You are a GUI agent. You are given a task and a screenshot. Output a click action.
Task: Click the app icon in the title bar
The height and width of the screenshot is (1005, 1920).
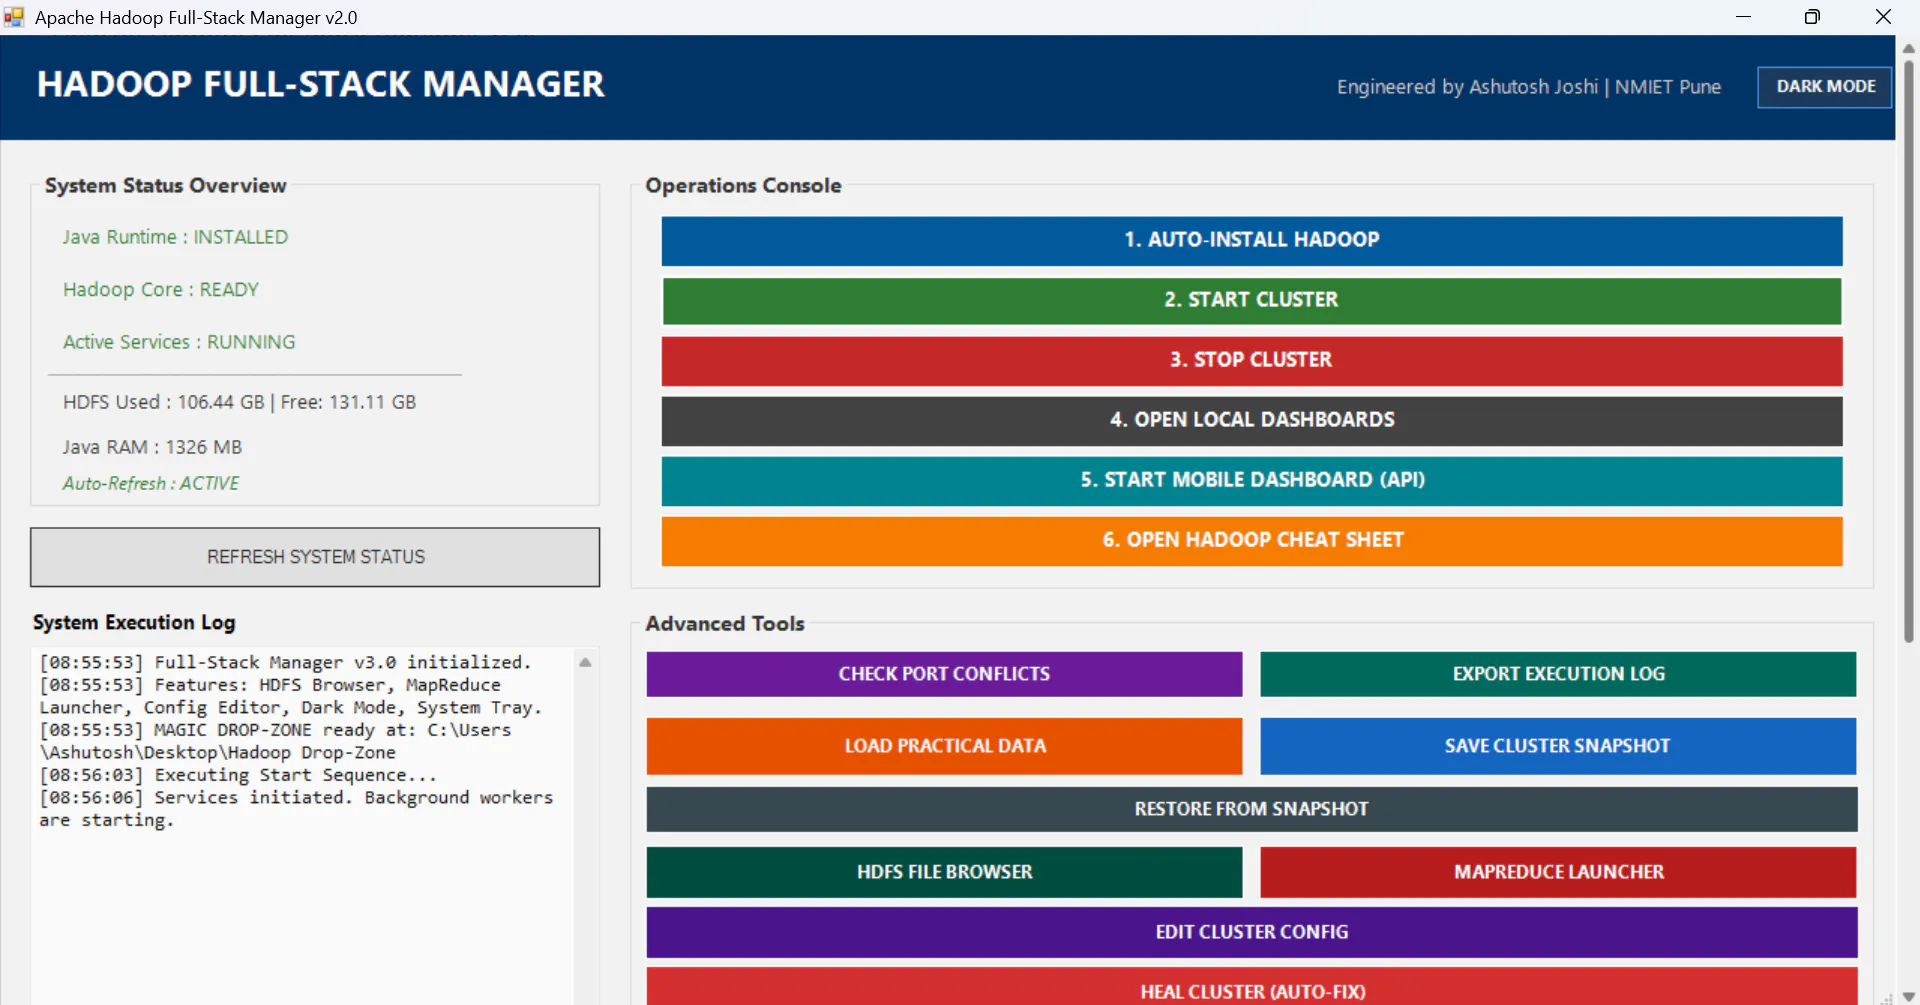(x=14, y=17)
